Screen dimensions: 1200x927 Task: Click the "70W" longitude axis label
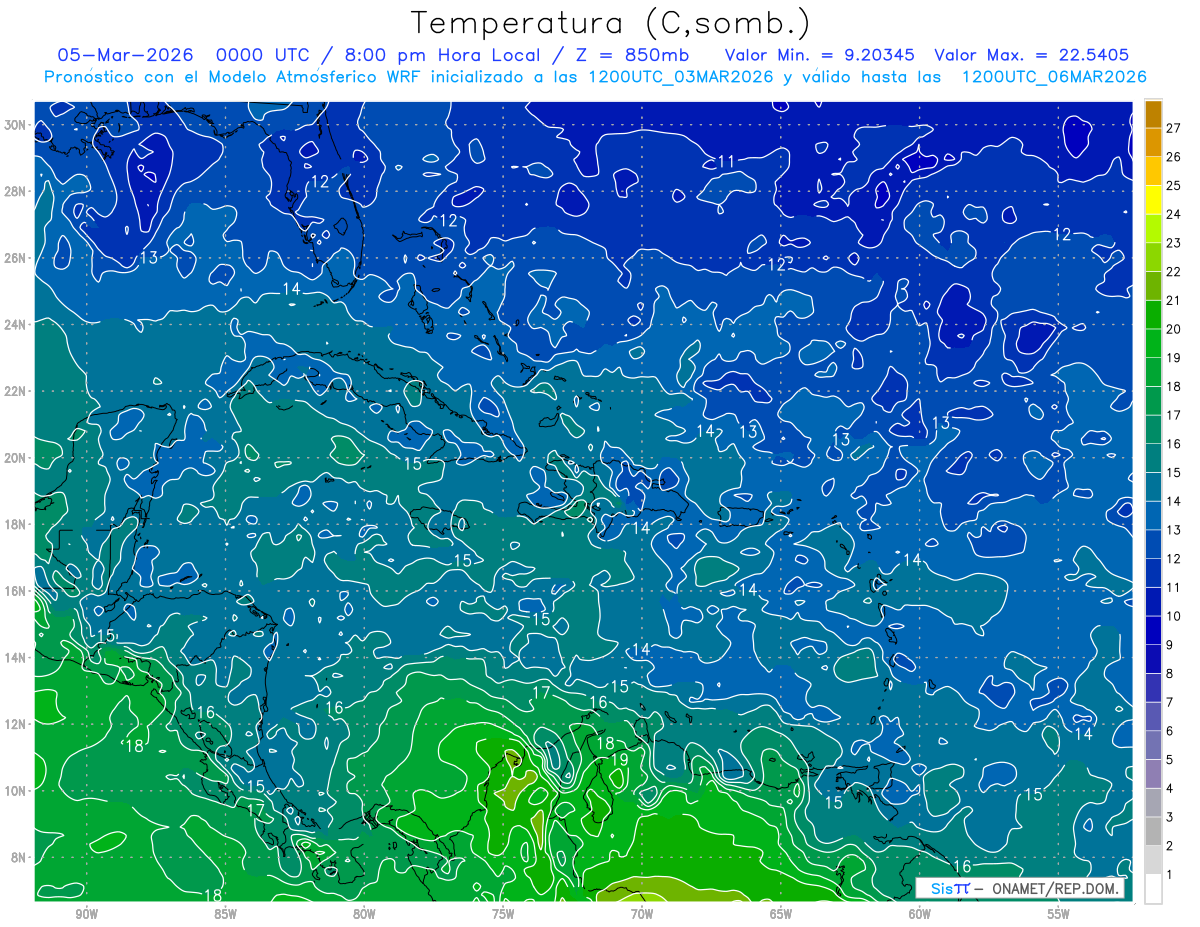(x=642, y=914)
